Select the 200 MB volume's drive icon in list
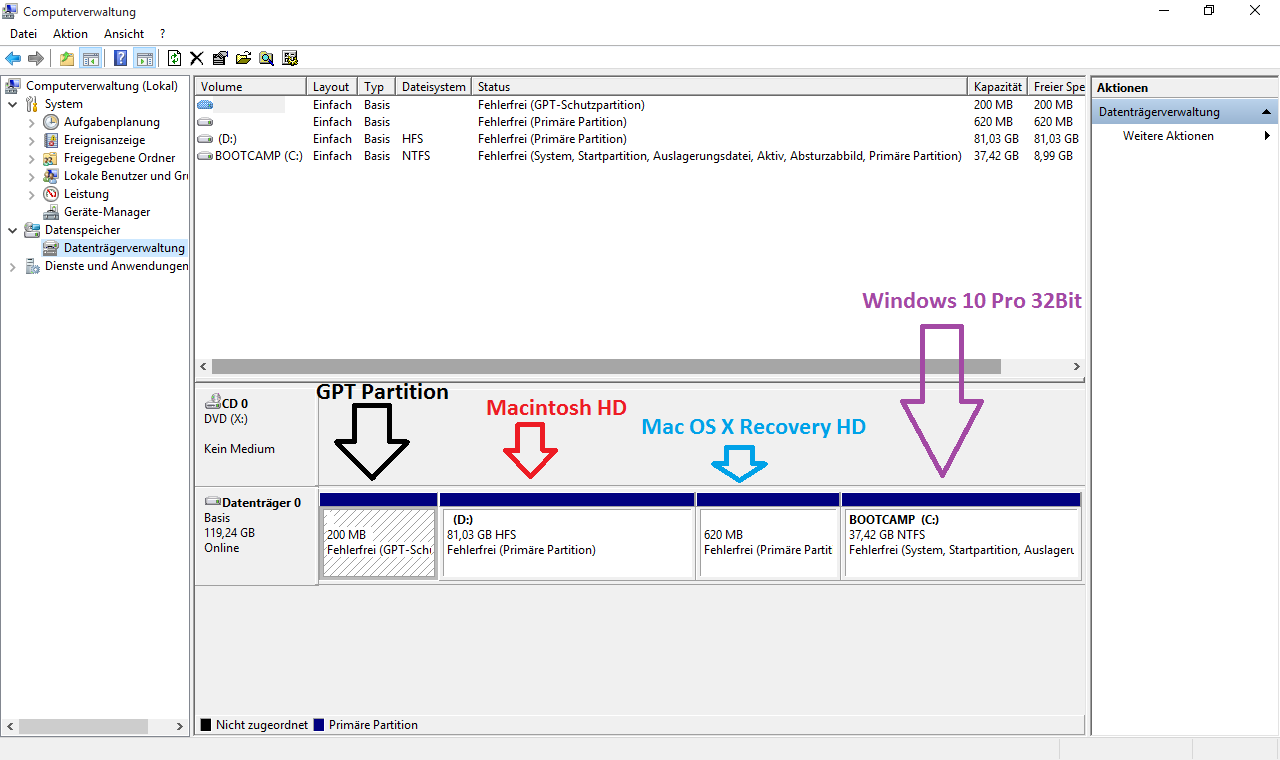1280x760 pixels. (205, 105)
